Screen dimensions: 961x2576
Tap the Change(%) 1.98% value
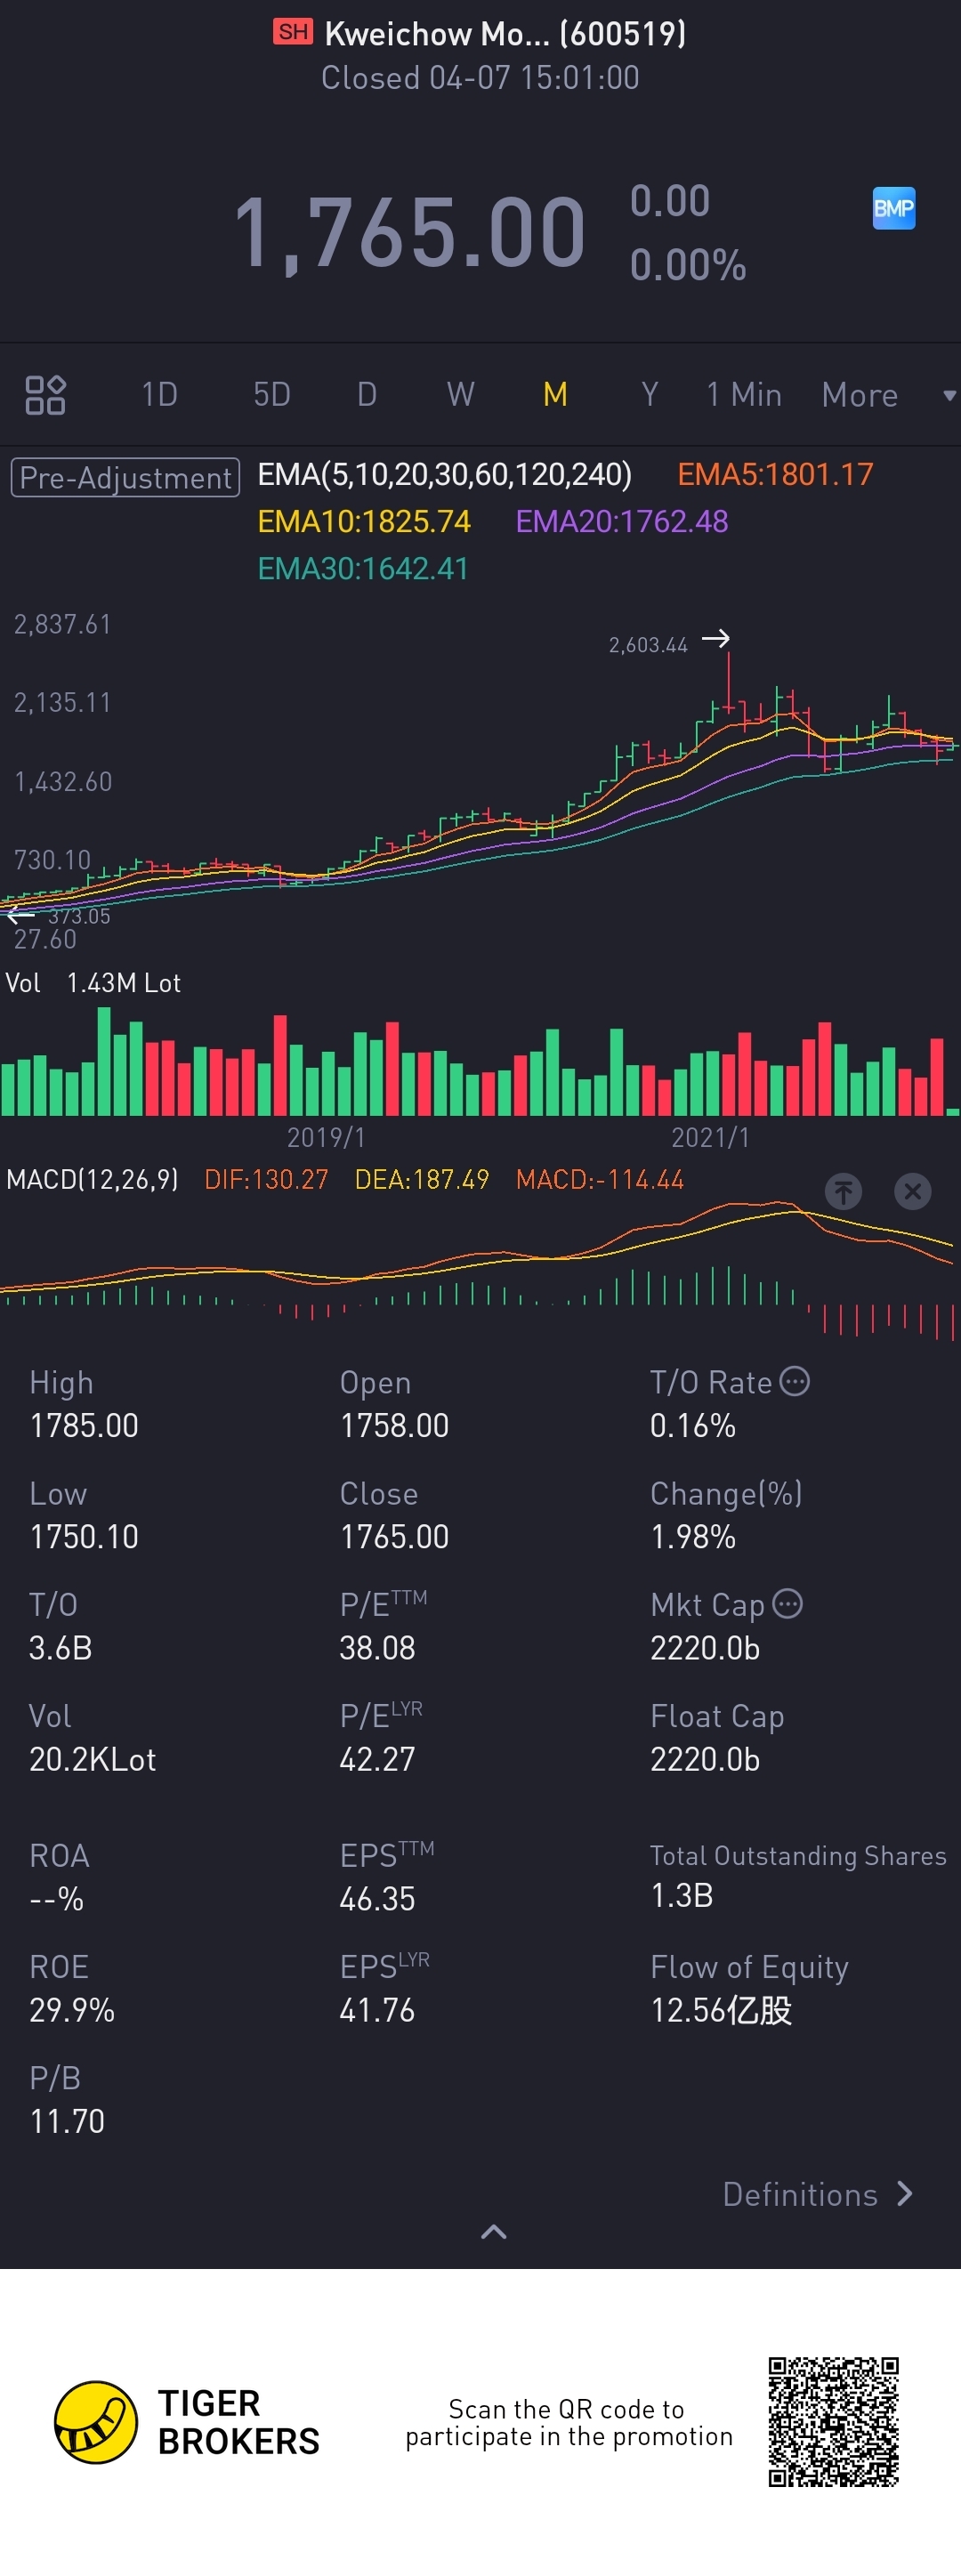pos(693,1536)
